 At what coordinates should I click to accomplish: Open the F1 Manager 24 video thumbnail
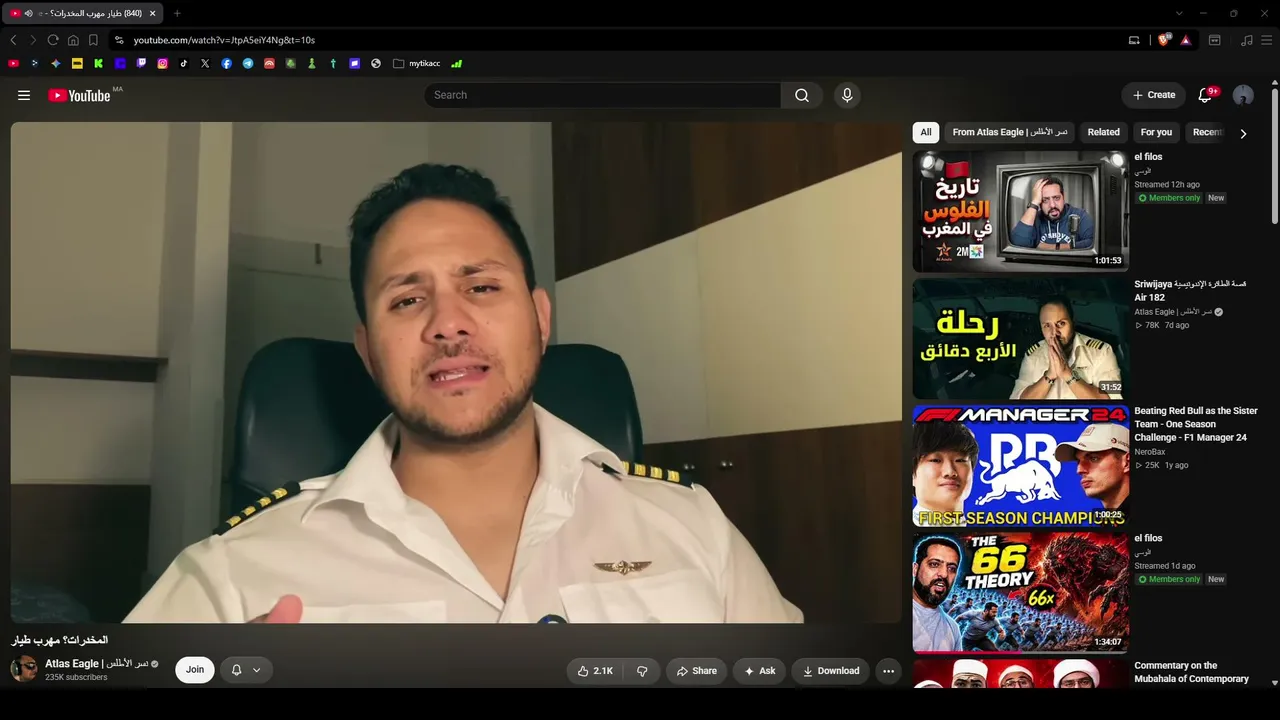click(x=1020, y=465)
